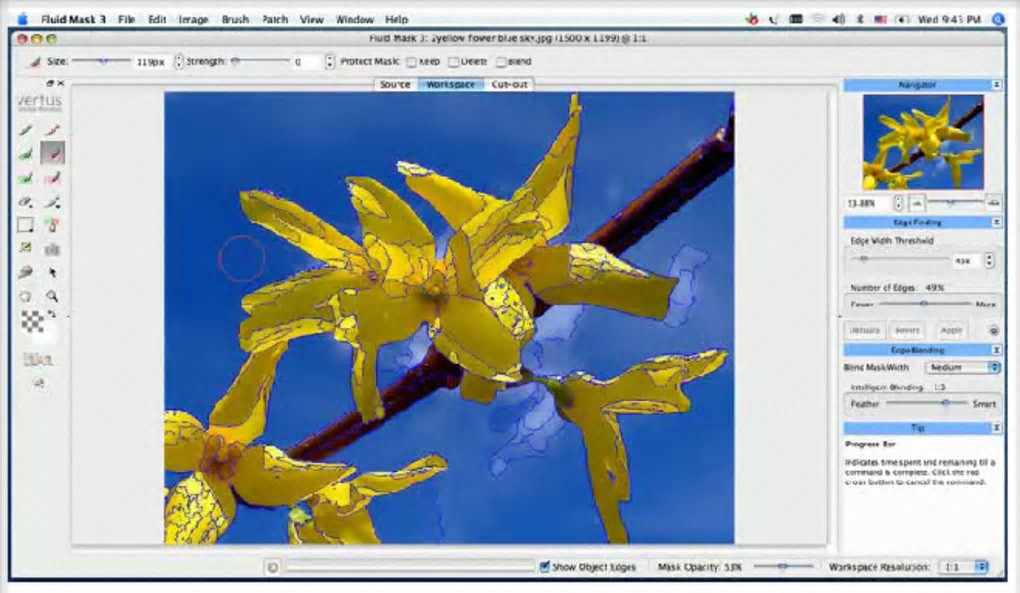The width and height of the screenshot is (1020, 593).
Task: Open the Image menu
Action: pos(193,20)
